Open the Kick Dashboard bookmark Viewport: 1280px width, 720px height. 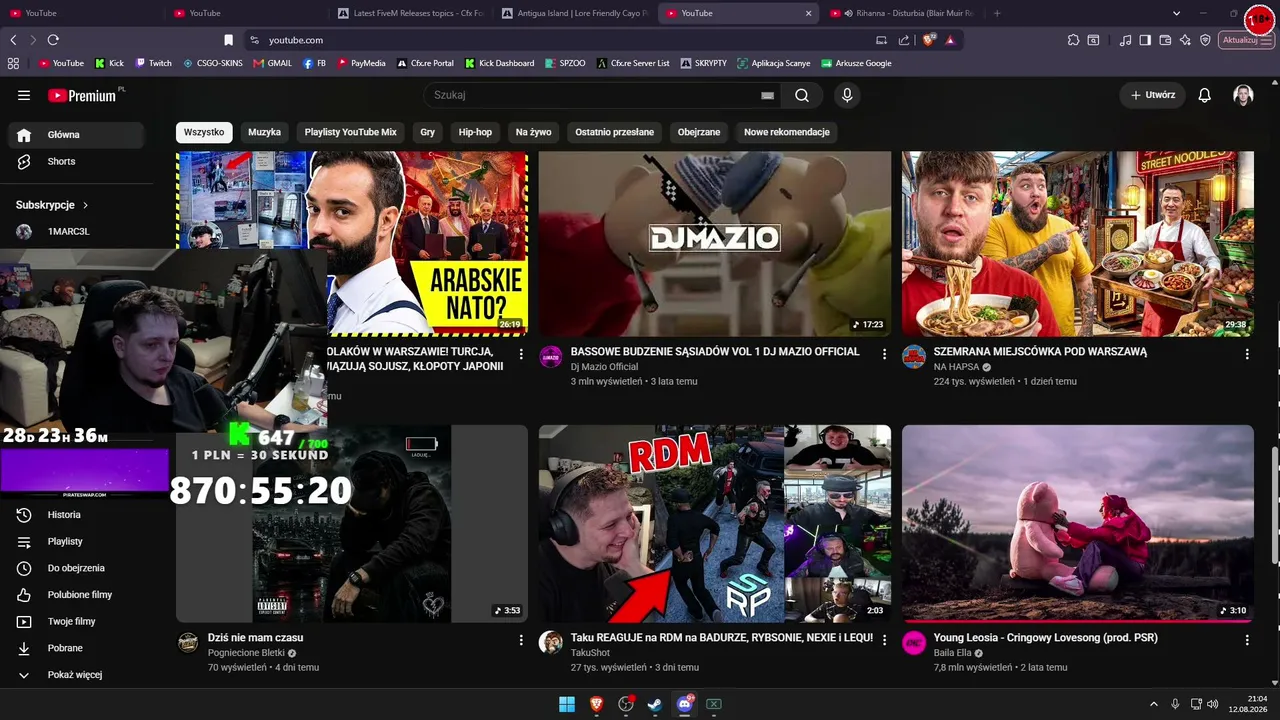pyautogui.click(x=498, y=63)
